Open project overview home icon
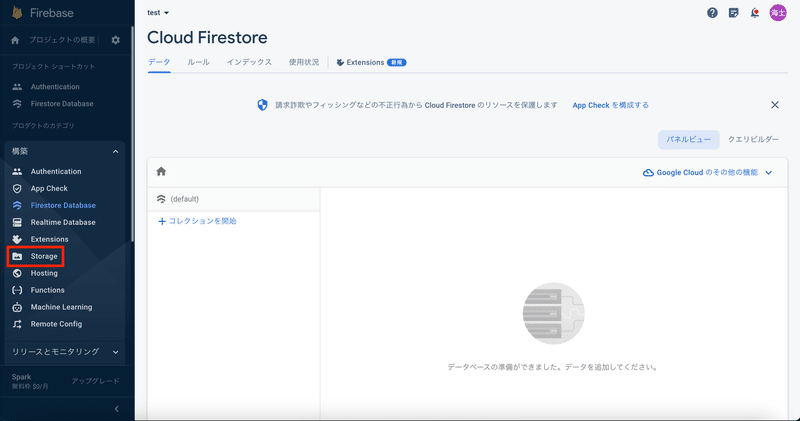Screen dimensions: 800x421 click(x=15, y=40)
